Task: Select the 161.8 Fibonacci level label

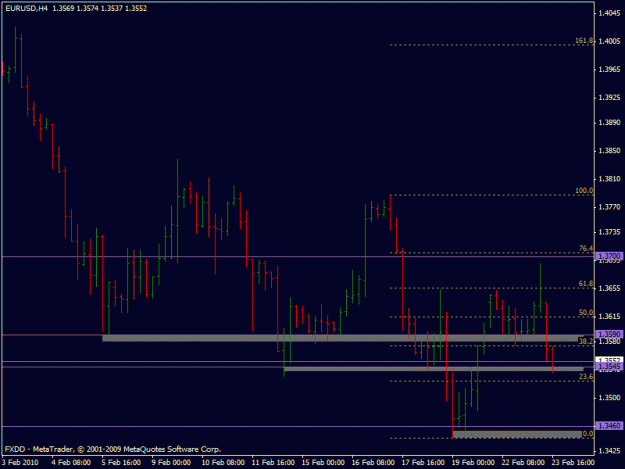Action: coord(584,41)
